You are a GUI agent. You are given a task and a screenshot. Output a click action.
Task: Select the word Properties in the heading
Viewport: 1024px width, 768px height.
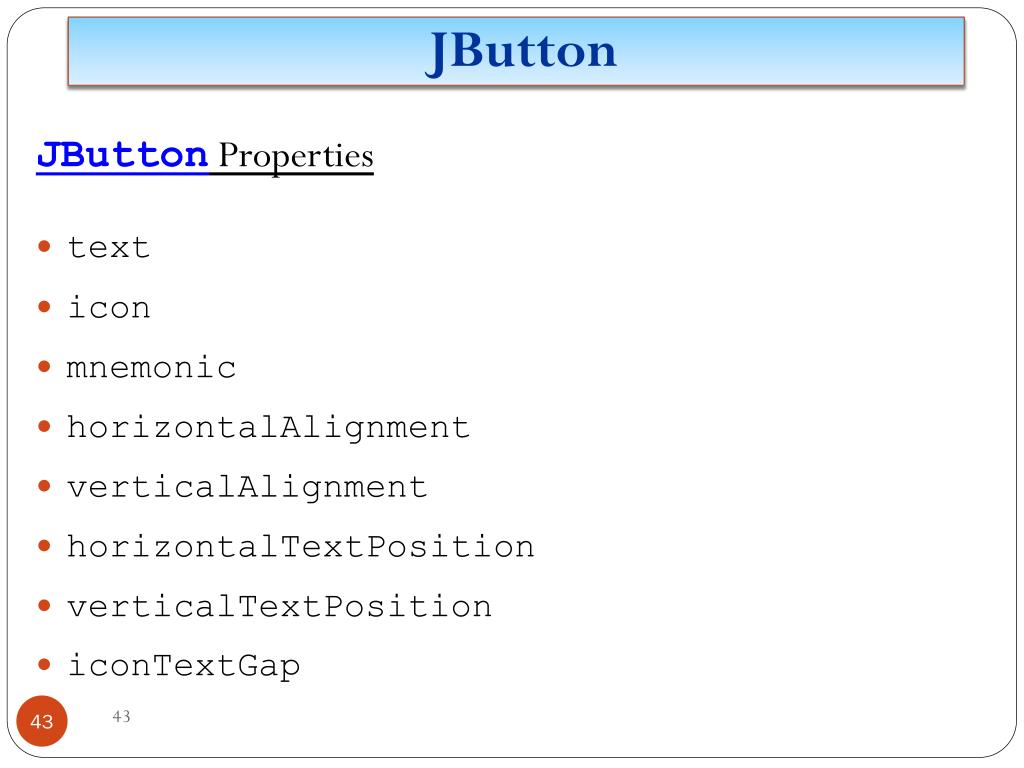pos(296,157)
